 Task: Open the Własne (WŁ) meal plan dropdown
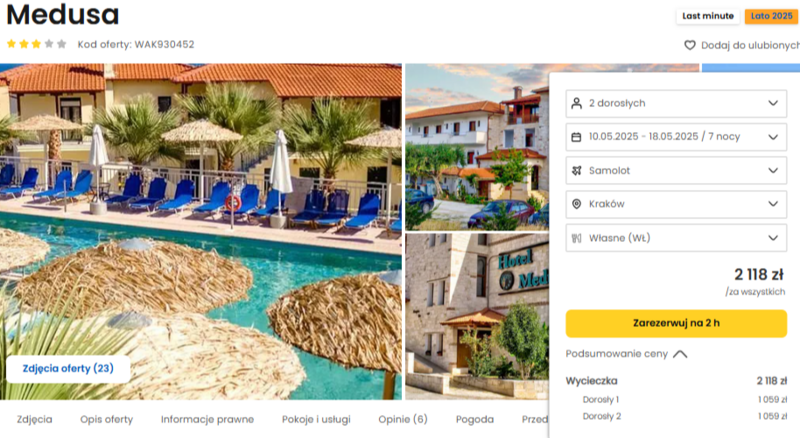click(676, 238)
